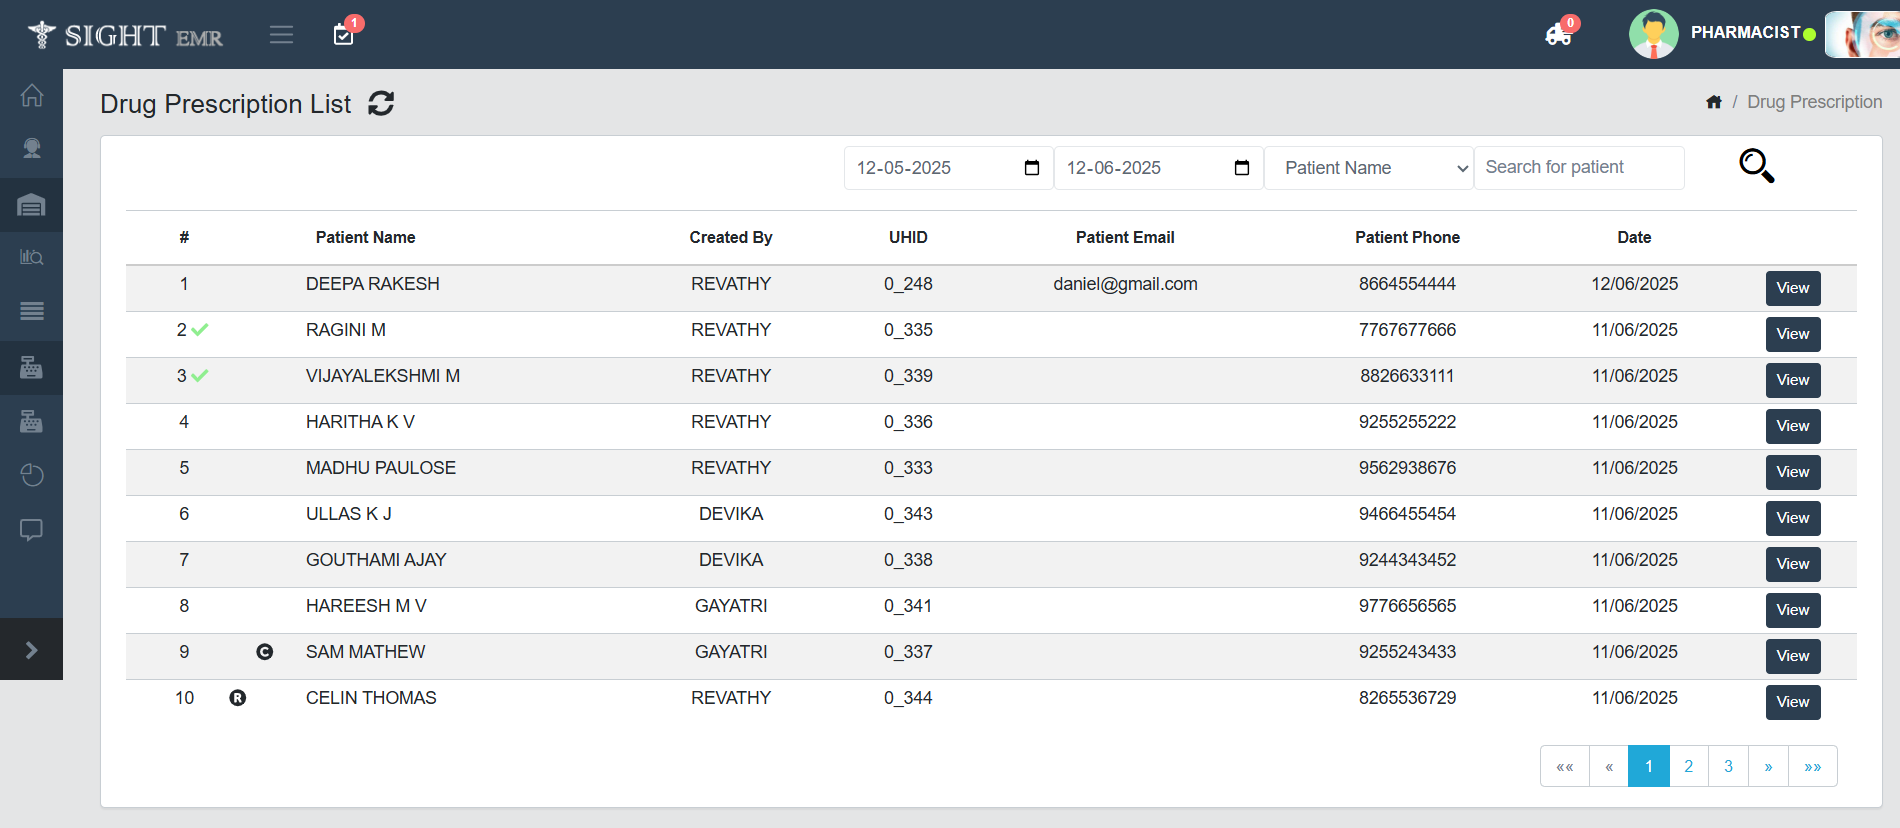View prescription for SAM MATHEW
The width and height of the screenshot is (1900, 828).
pyautogui.click(x=1792, y=656)
